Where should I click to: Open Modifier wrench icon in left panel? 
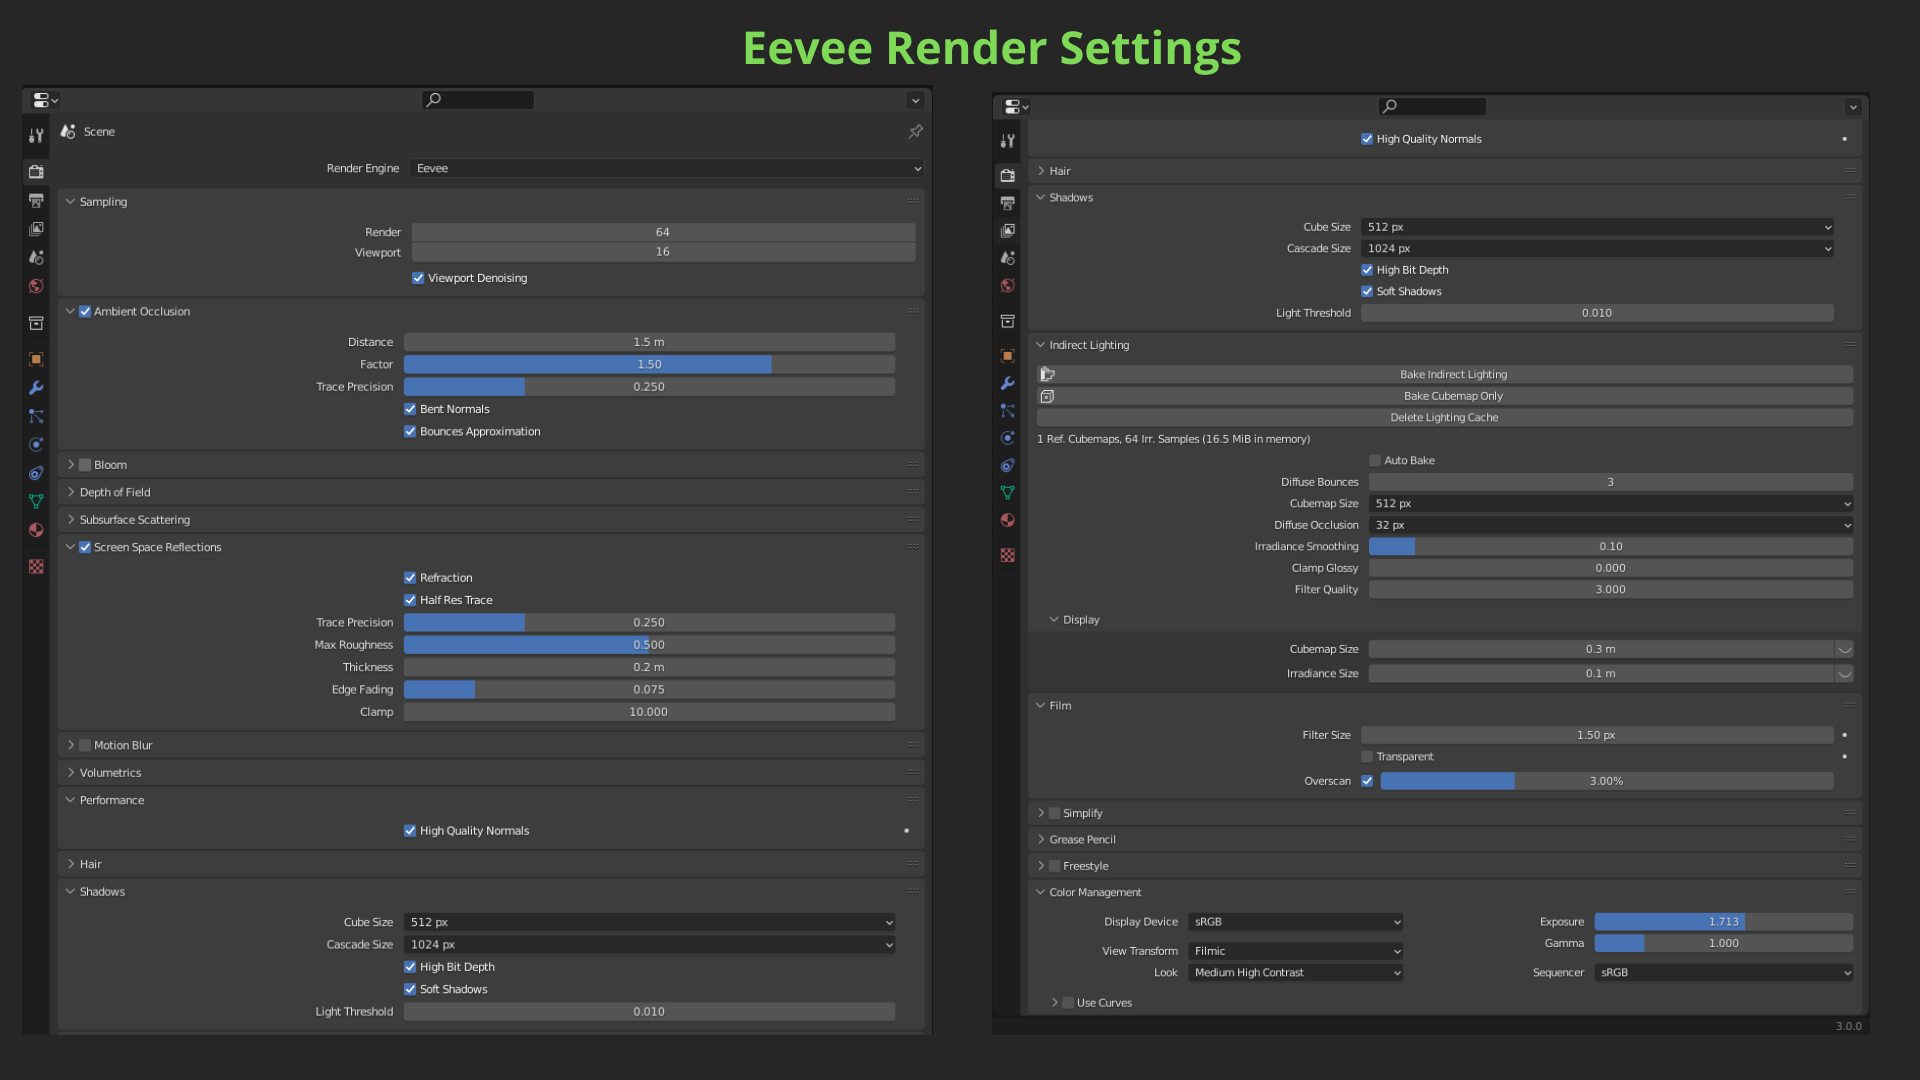(x=36, y=388)
